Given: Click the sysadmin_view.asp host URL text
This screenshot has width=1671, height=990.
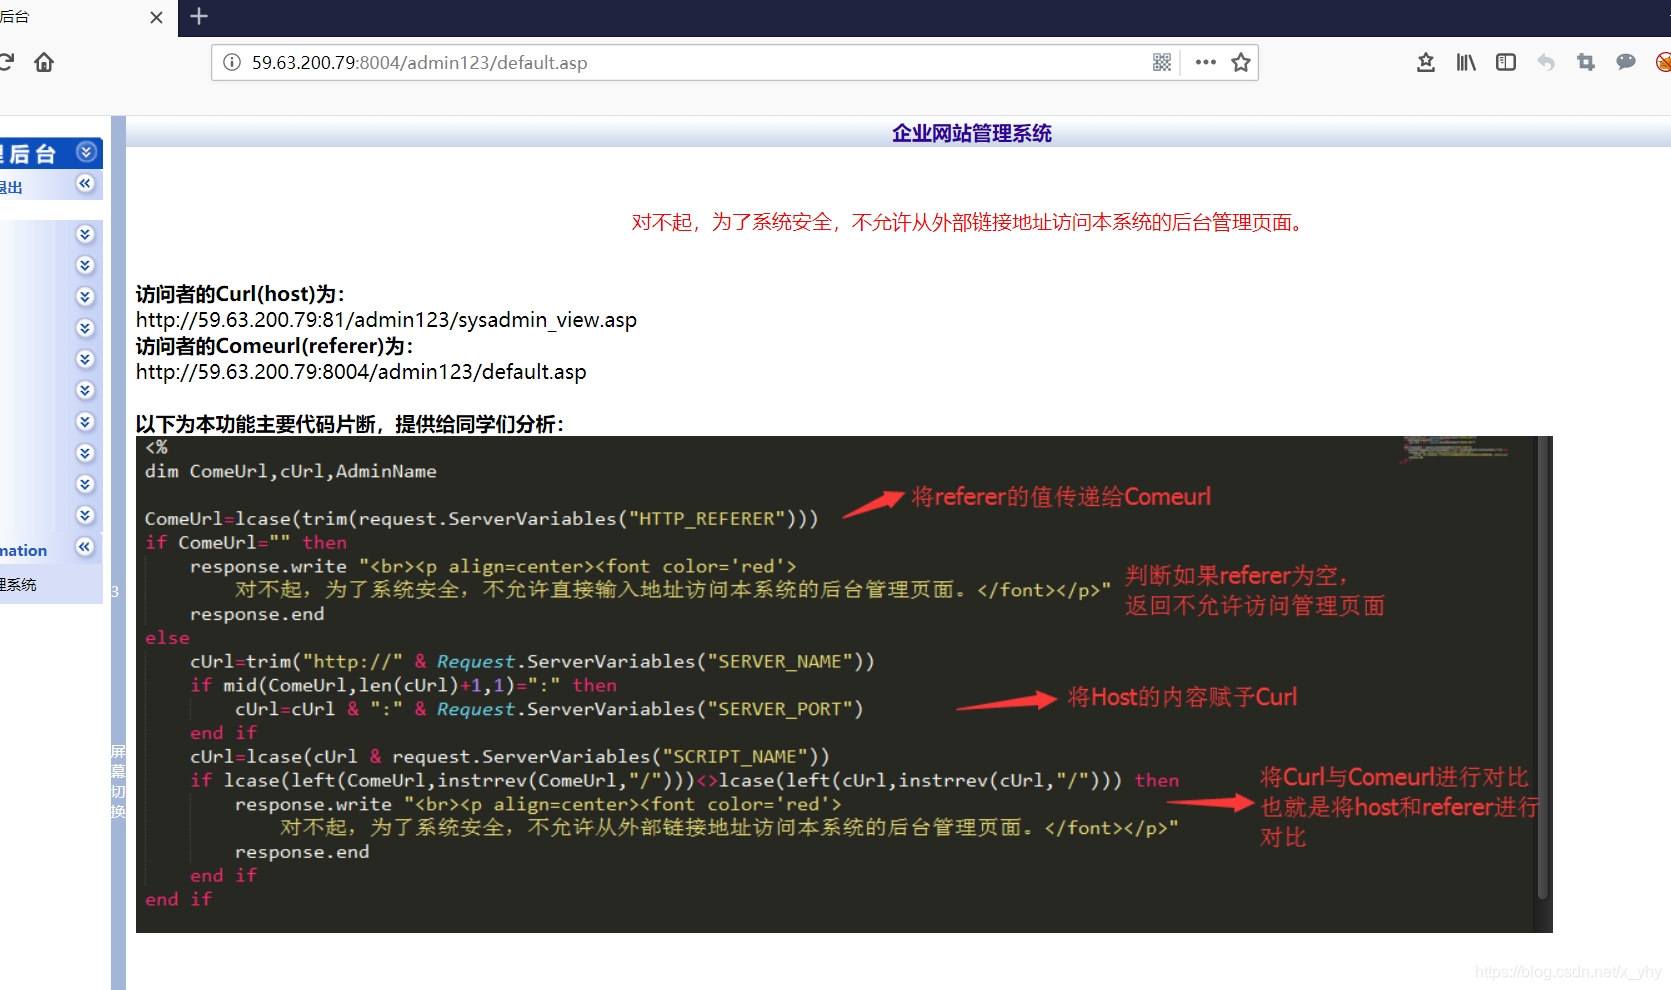Looking at the screenshot, I should (x=386, y=320).
